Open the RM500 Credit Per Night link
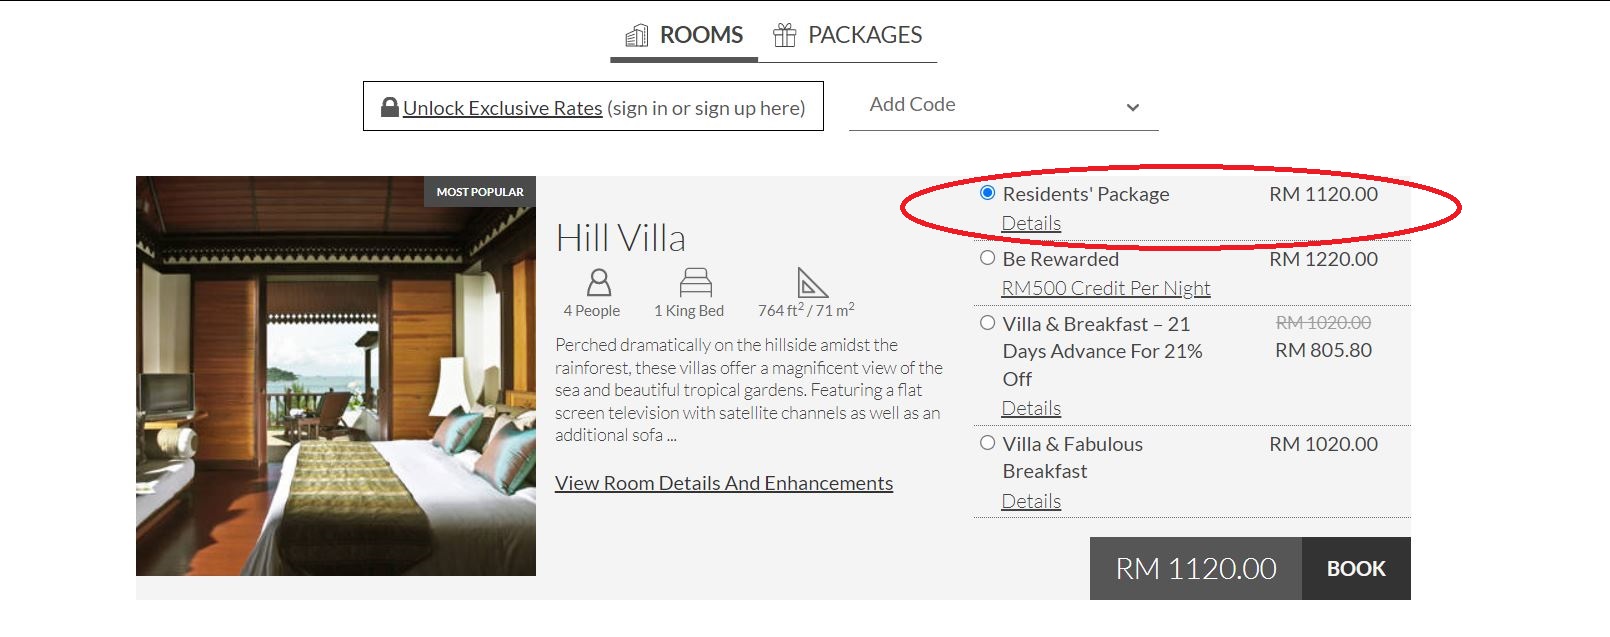Screen dimensions: 1610x637 (x=1106, y=288)
